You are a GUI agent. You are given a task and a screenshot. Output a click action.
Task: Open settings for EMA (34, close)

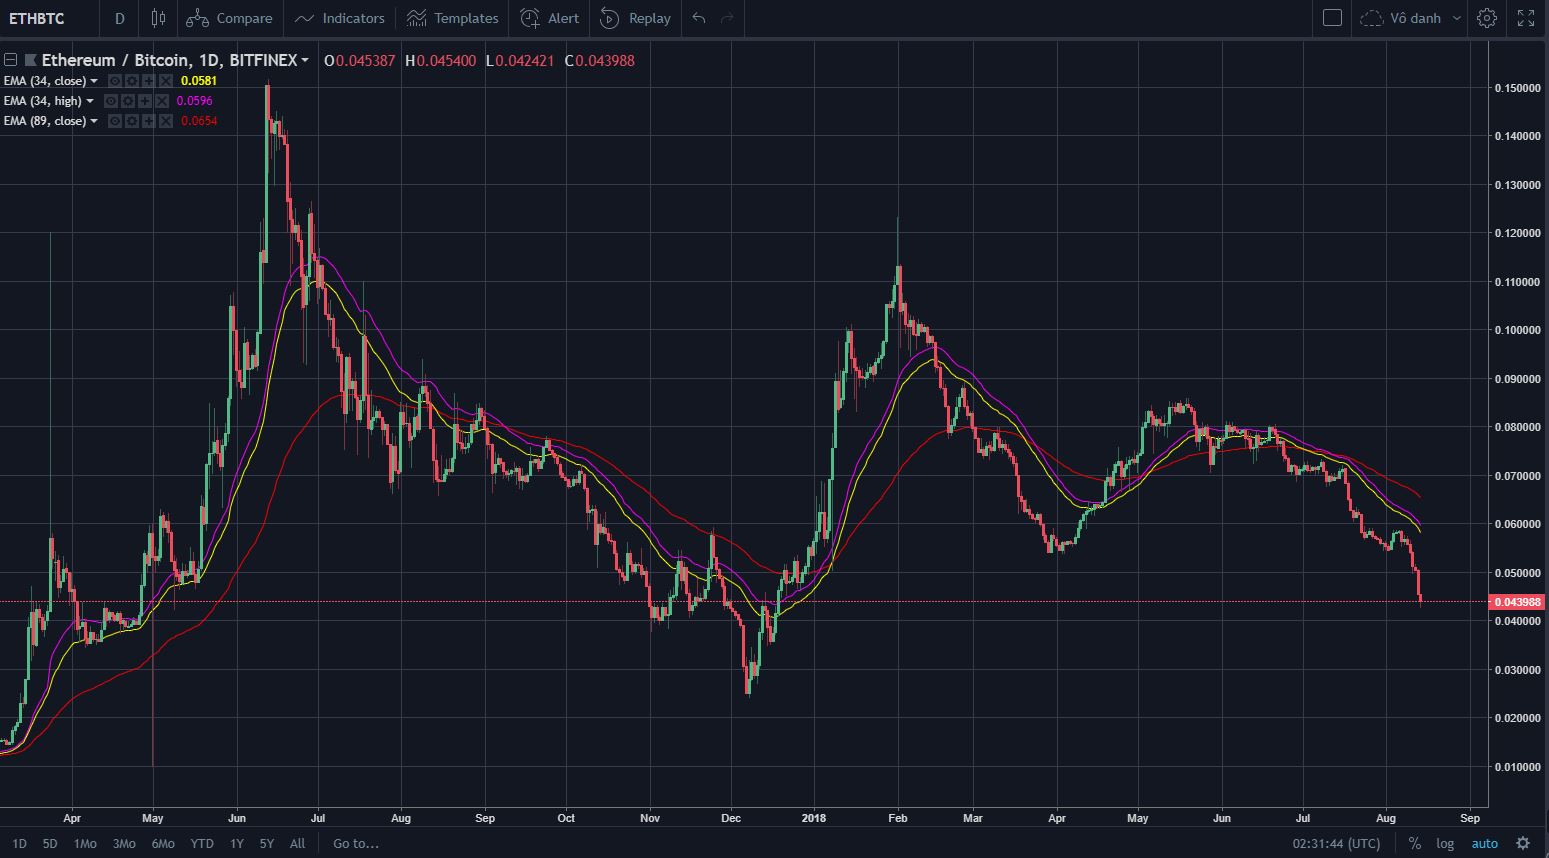[131, 81]
